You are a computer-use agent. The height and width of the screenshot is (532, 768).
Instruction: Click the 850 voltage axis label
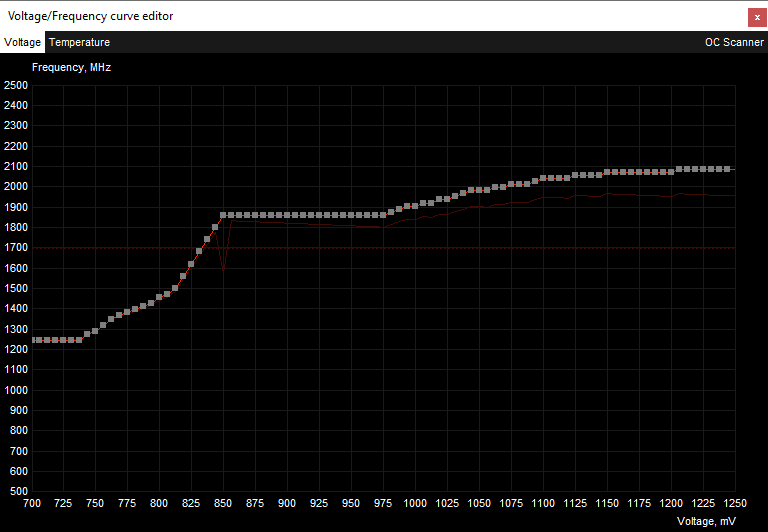223,503
